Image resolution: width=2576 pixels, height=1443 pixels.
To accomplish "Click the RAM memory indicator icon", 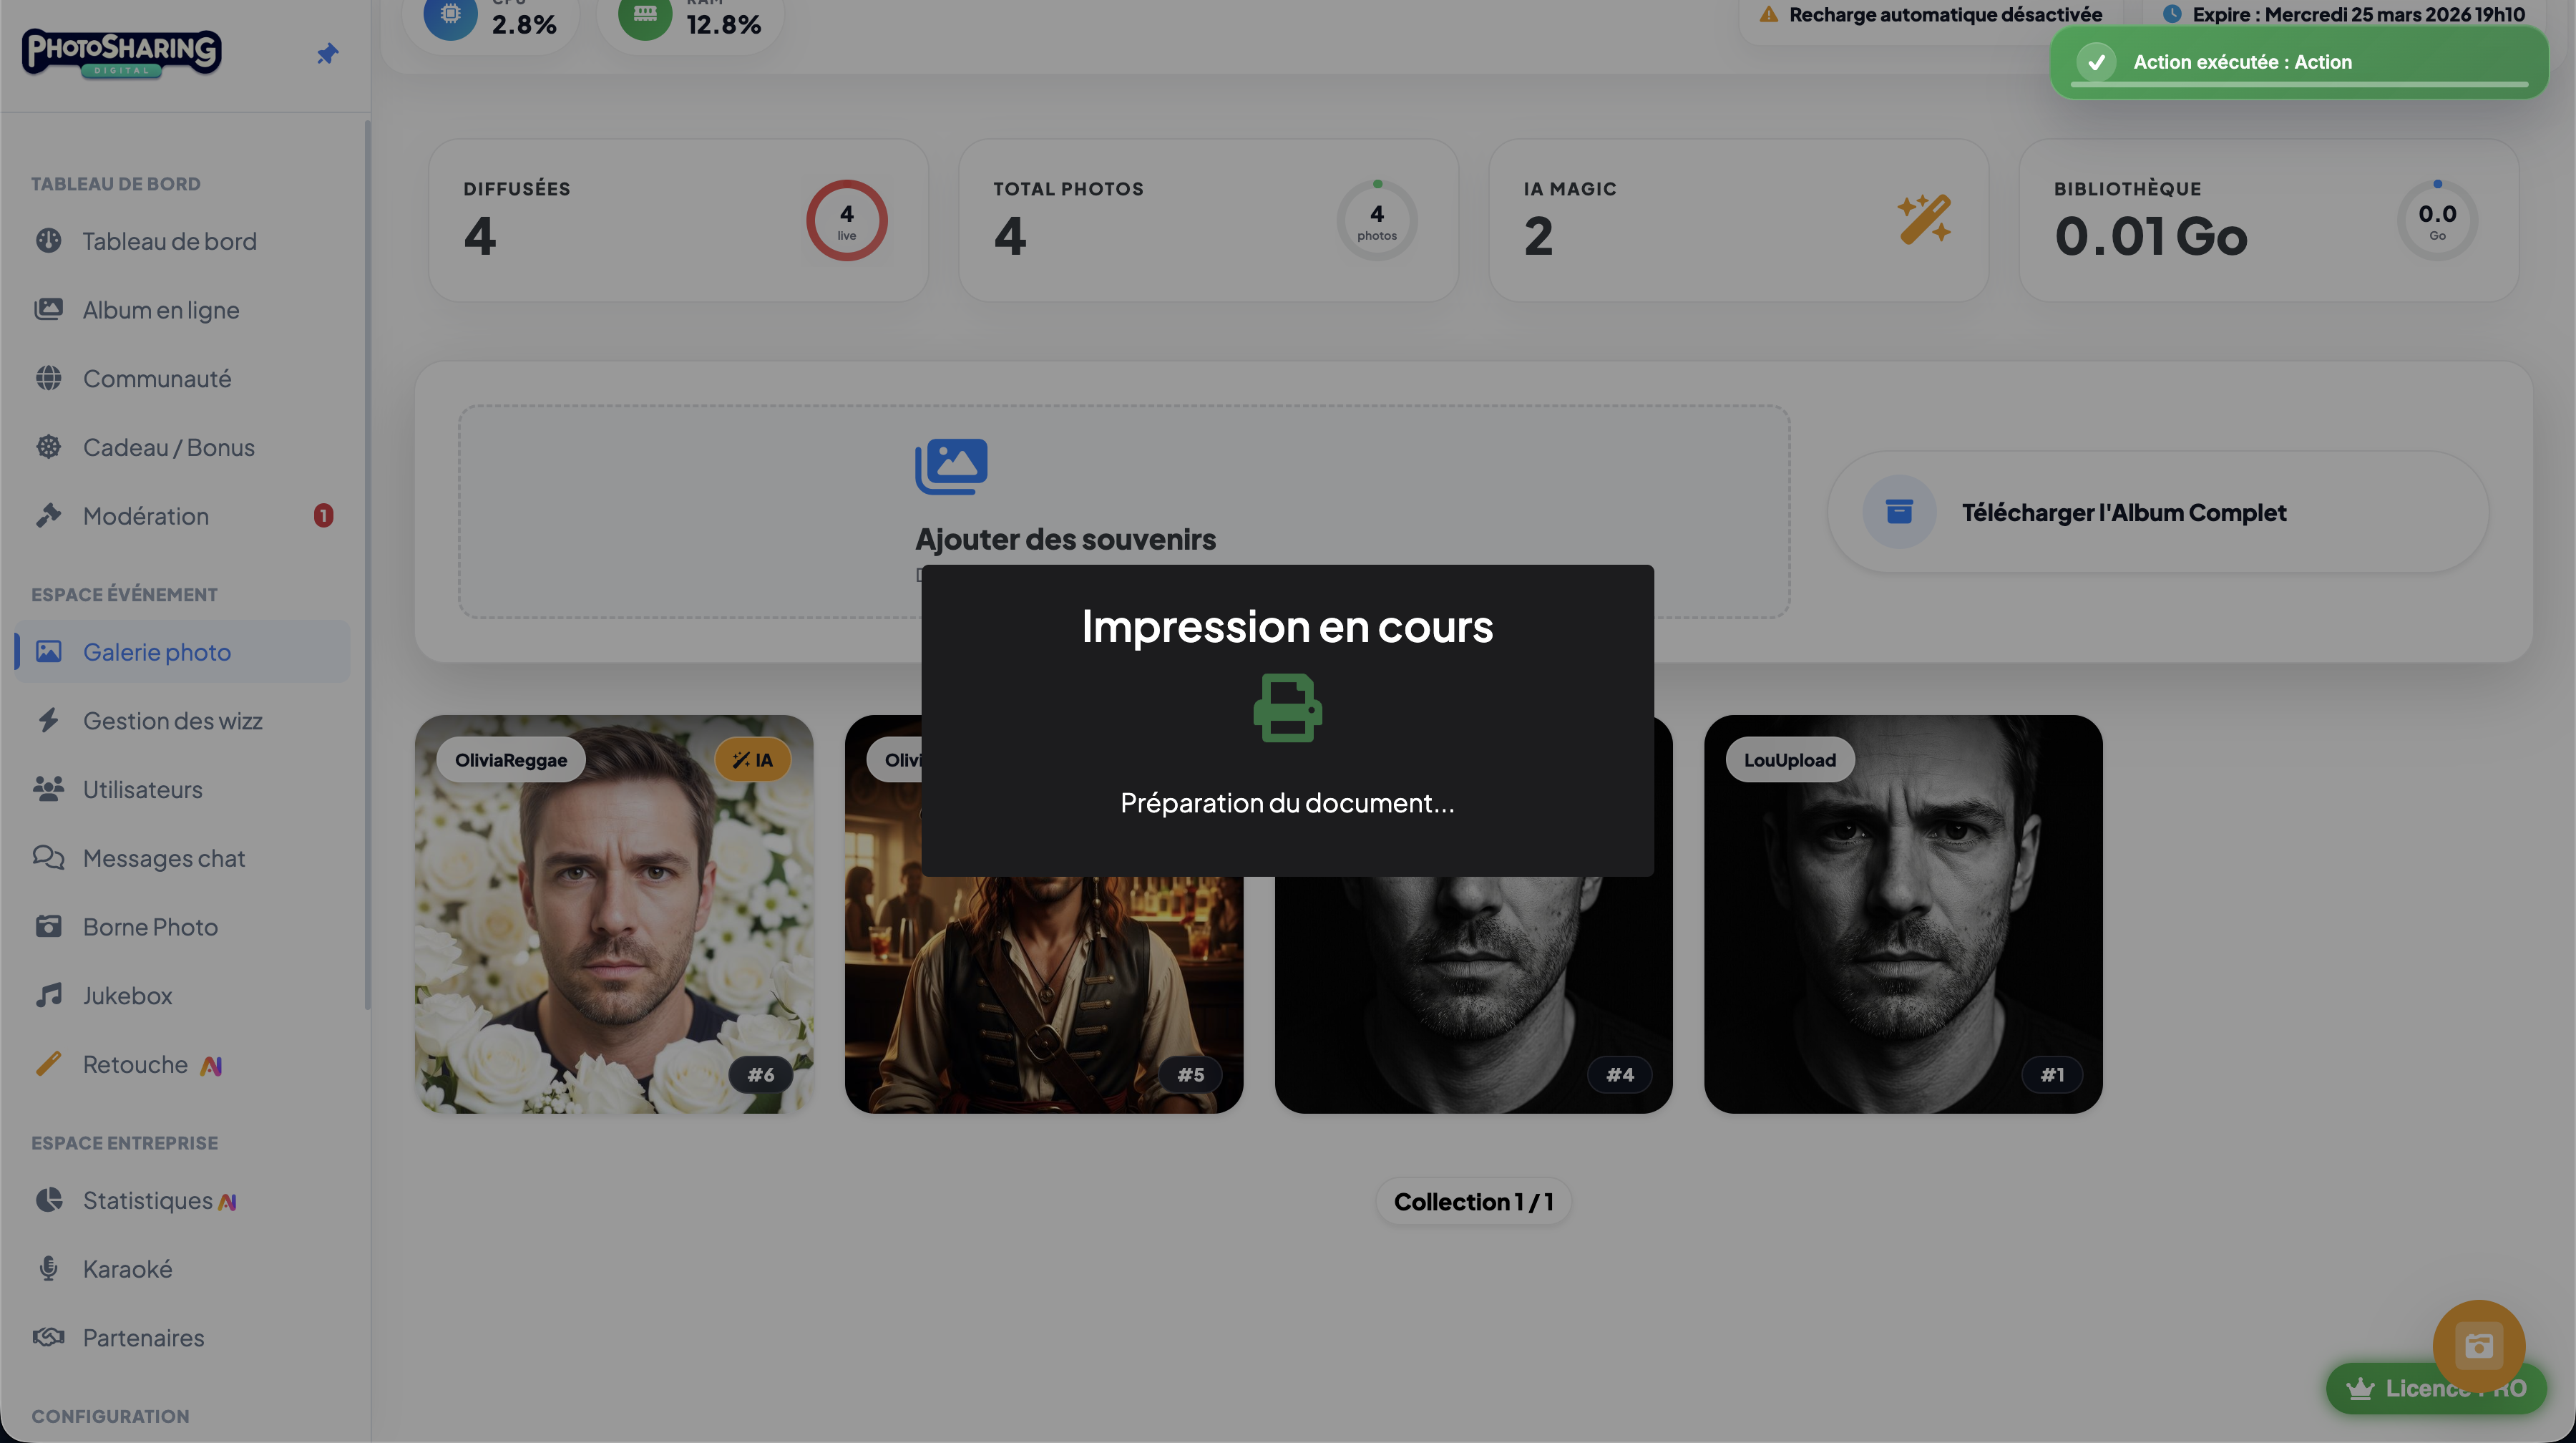I will [645, 15].
